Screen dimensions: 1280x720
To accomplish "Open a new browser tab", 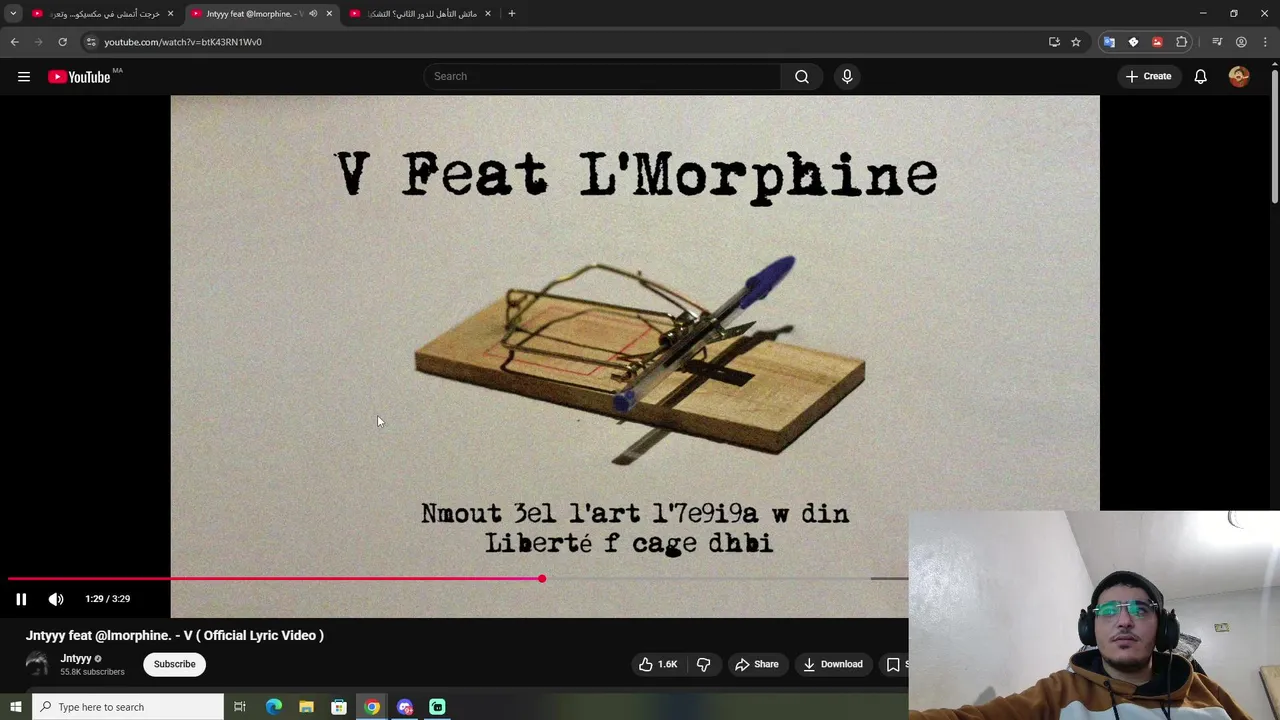I will 512,14.
